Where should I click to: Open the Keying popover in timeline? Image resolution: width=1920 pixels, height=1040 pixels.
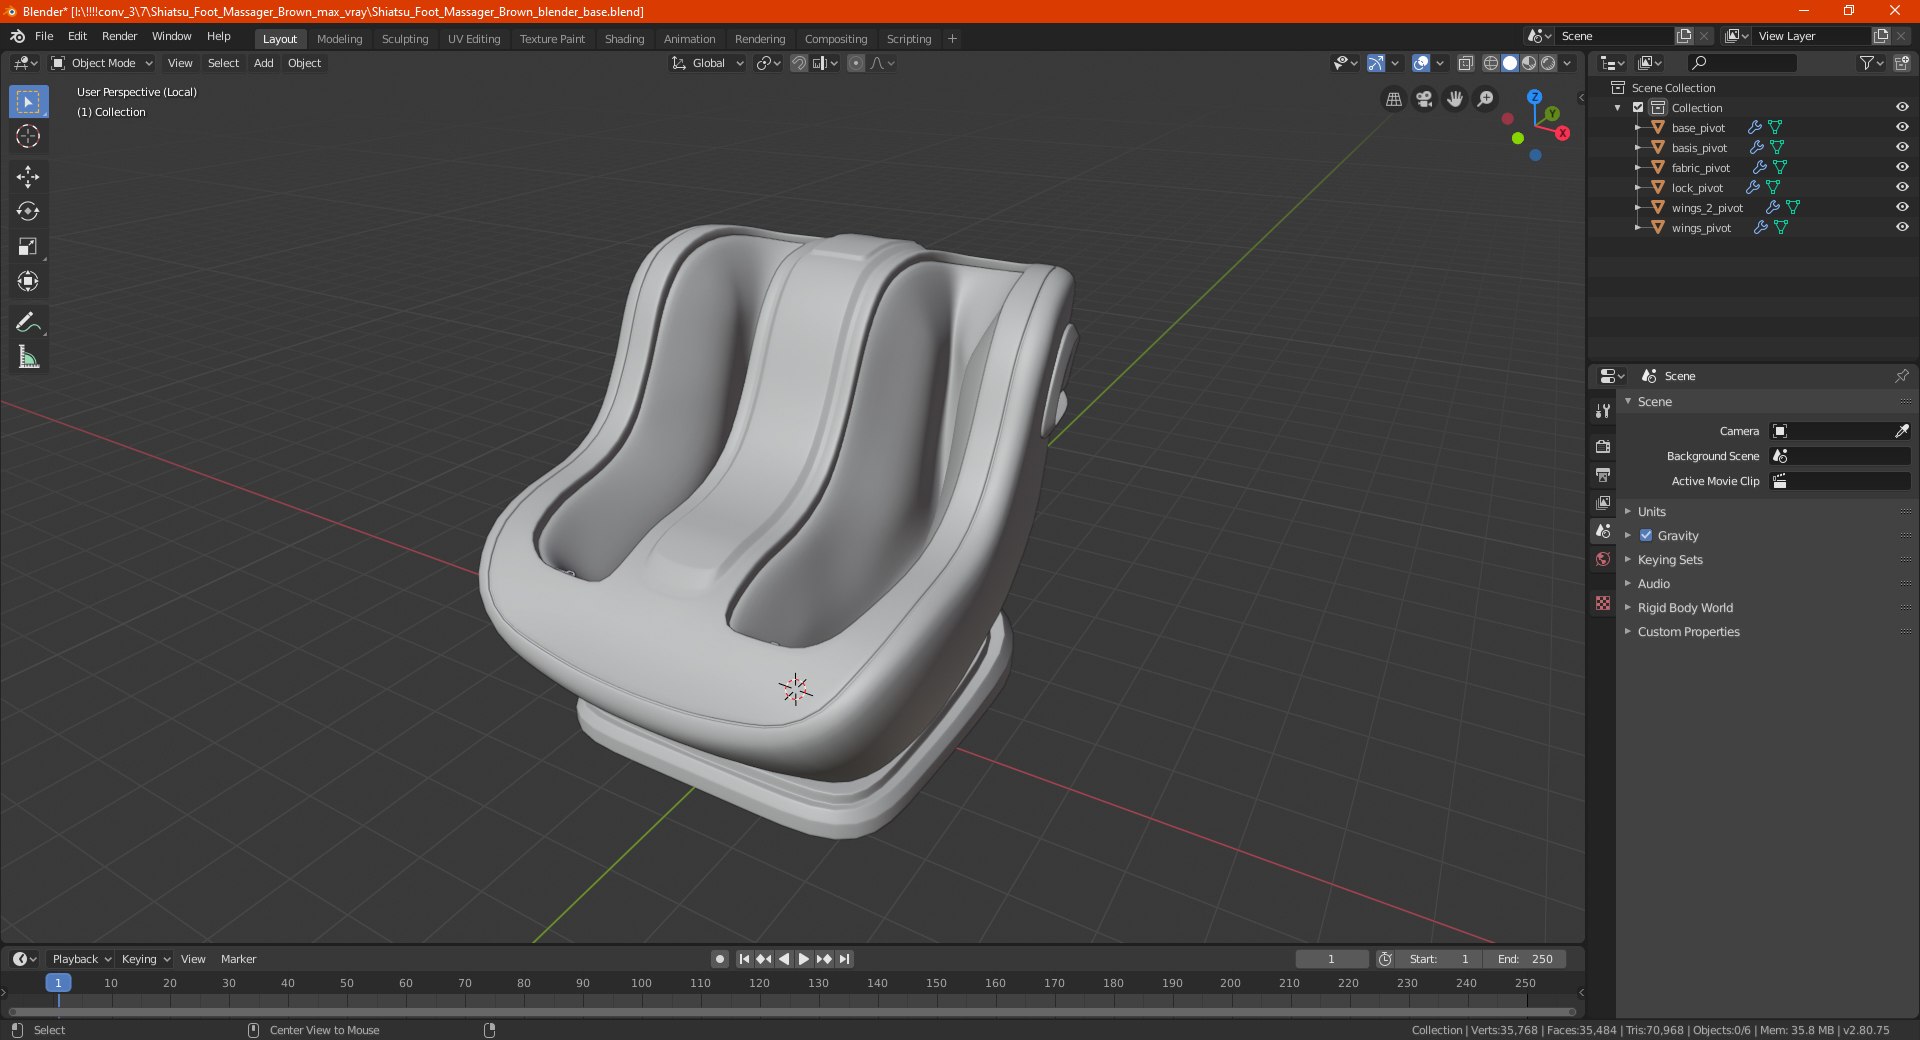pyautogui.click(x=145, y=959)
